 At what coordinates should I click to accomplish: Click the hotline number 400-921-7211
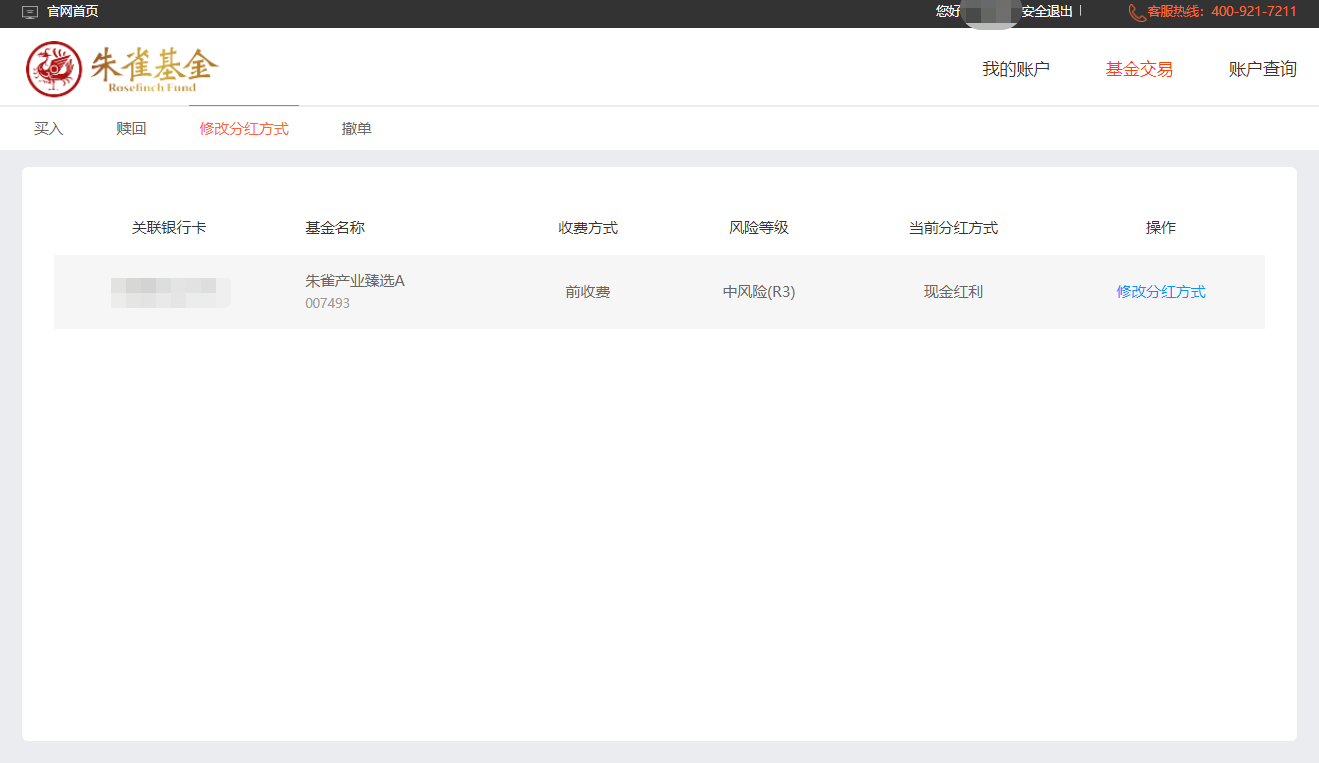click(x=1254, y=12)
